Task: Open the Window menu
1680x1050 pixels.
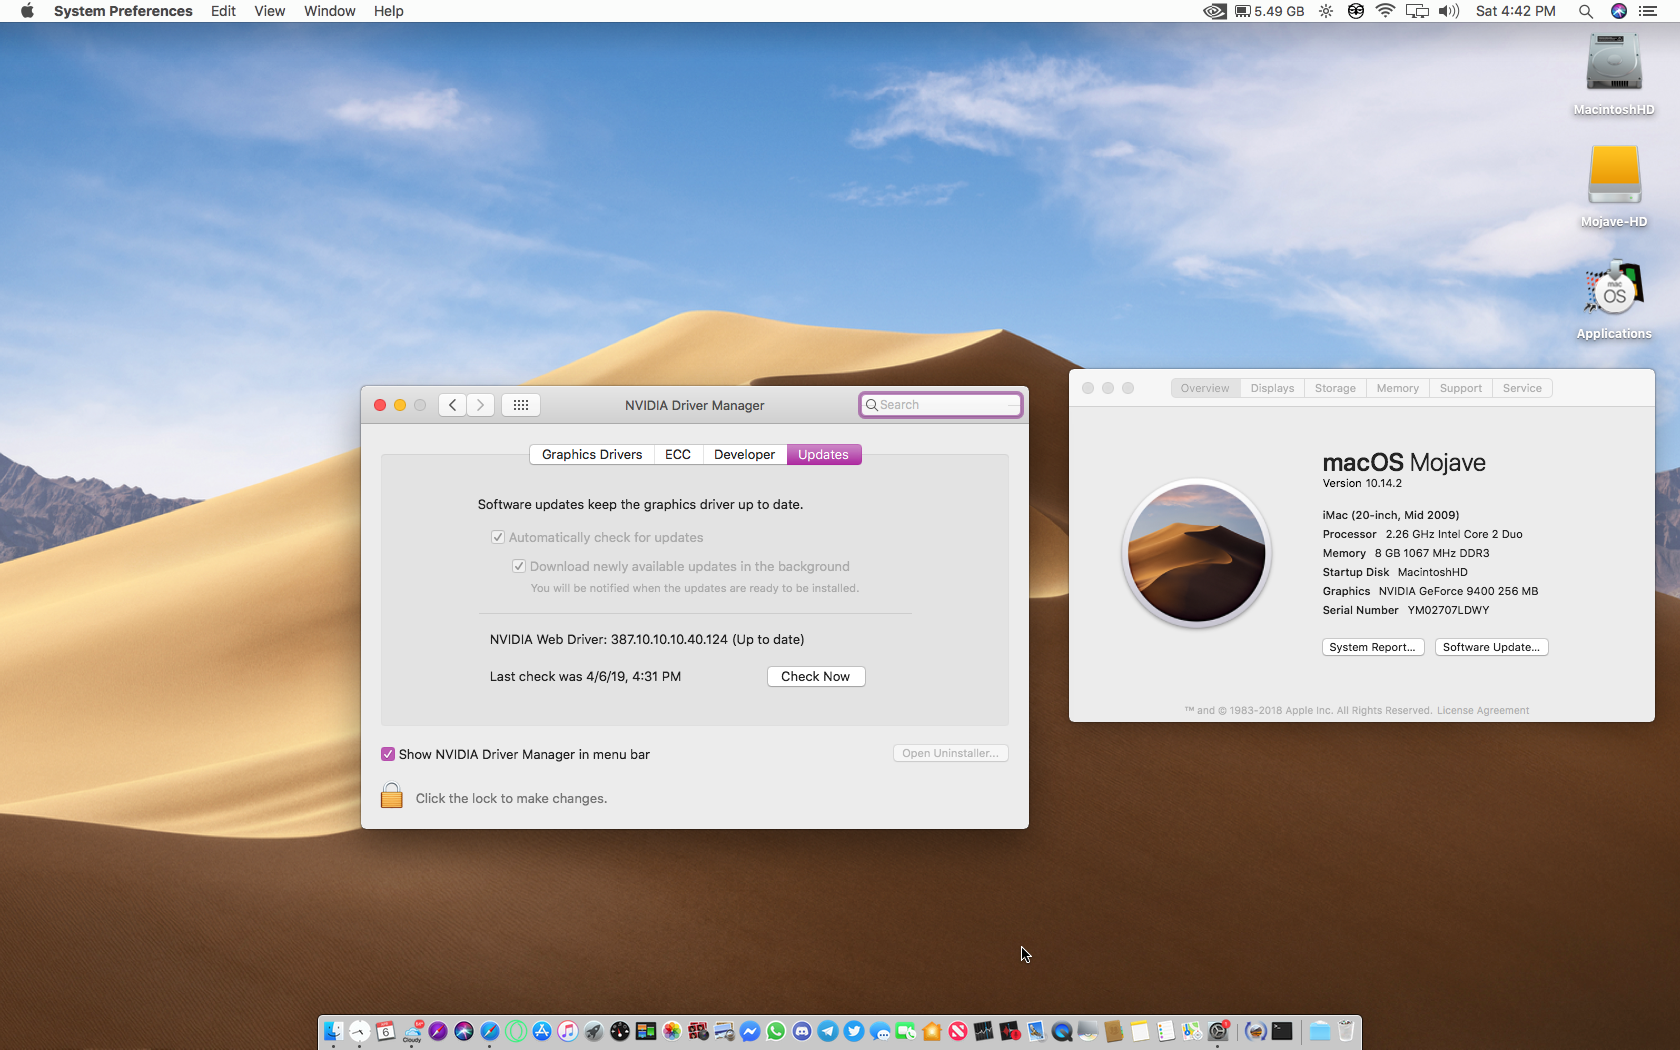Action: coord(329,11)
